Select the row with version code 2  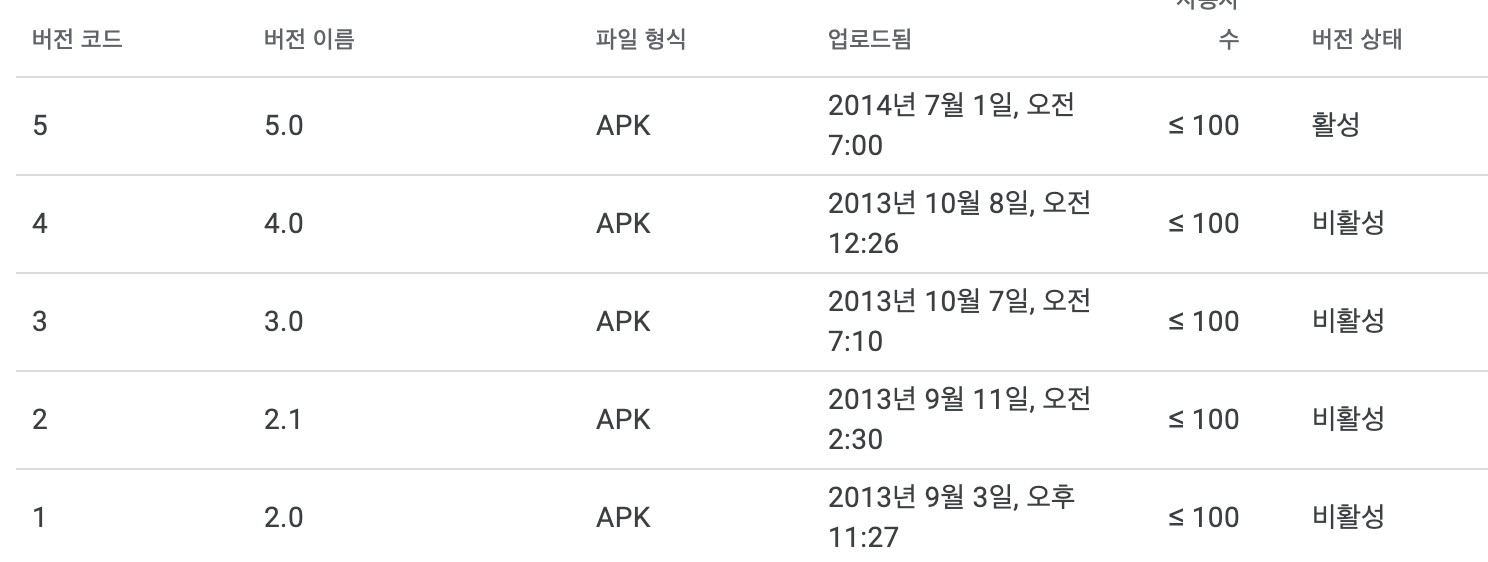pos(744,420)
